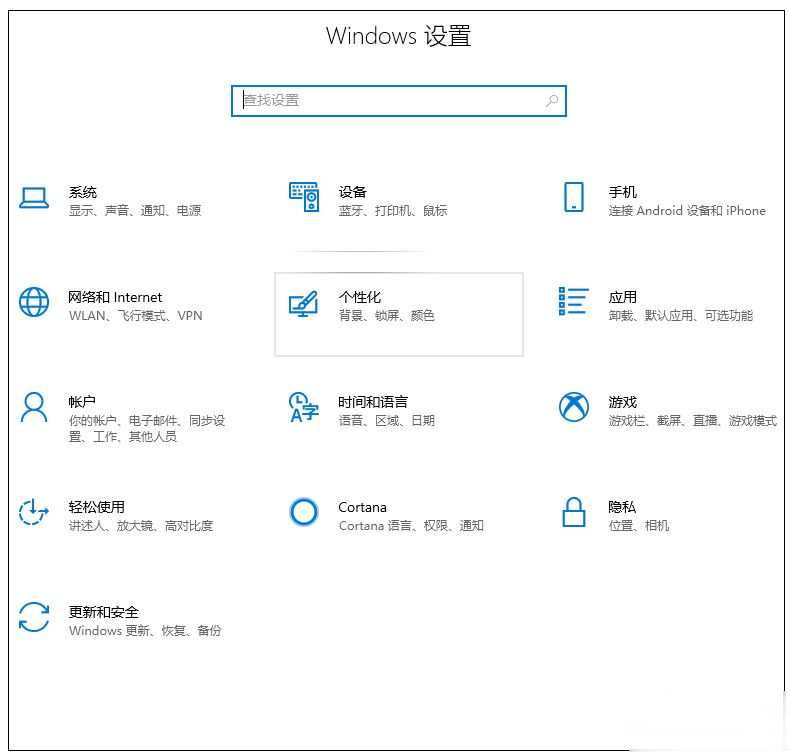Click the 隐私 padlock icon
Viewport: 790px width, 755px height.
click(574, 512)
